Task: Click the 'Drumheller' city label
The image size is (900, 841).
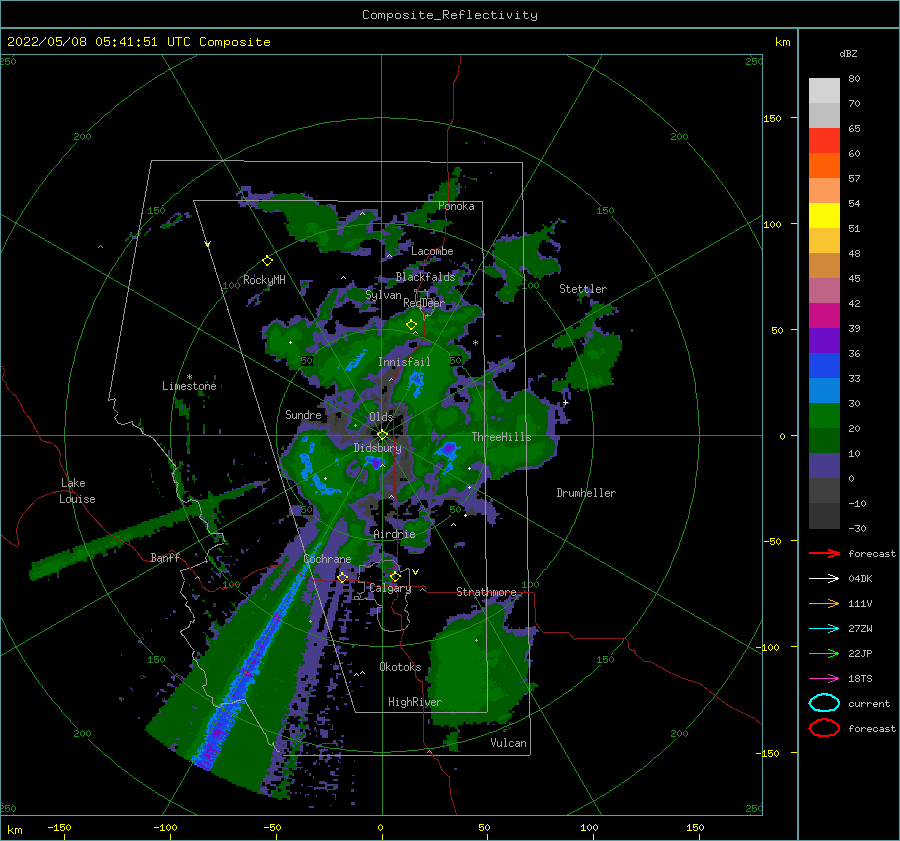Action: point(586,493)
